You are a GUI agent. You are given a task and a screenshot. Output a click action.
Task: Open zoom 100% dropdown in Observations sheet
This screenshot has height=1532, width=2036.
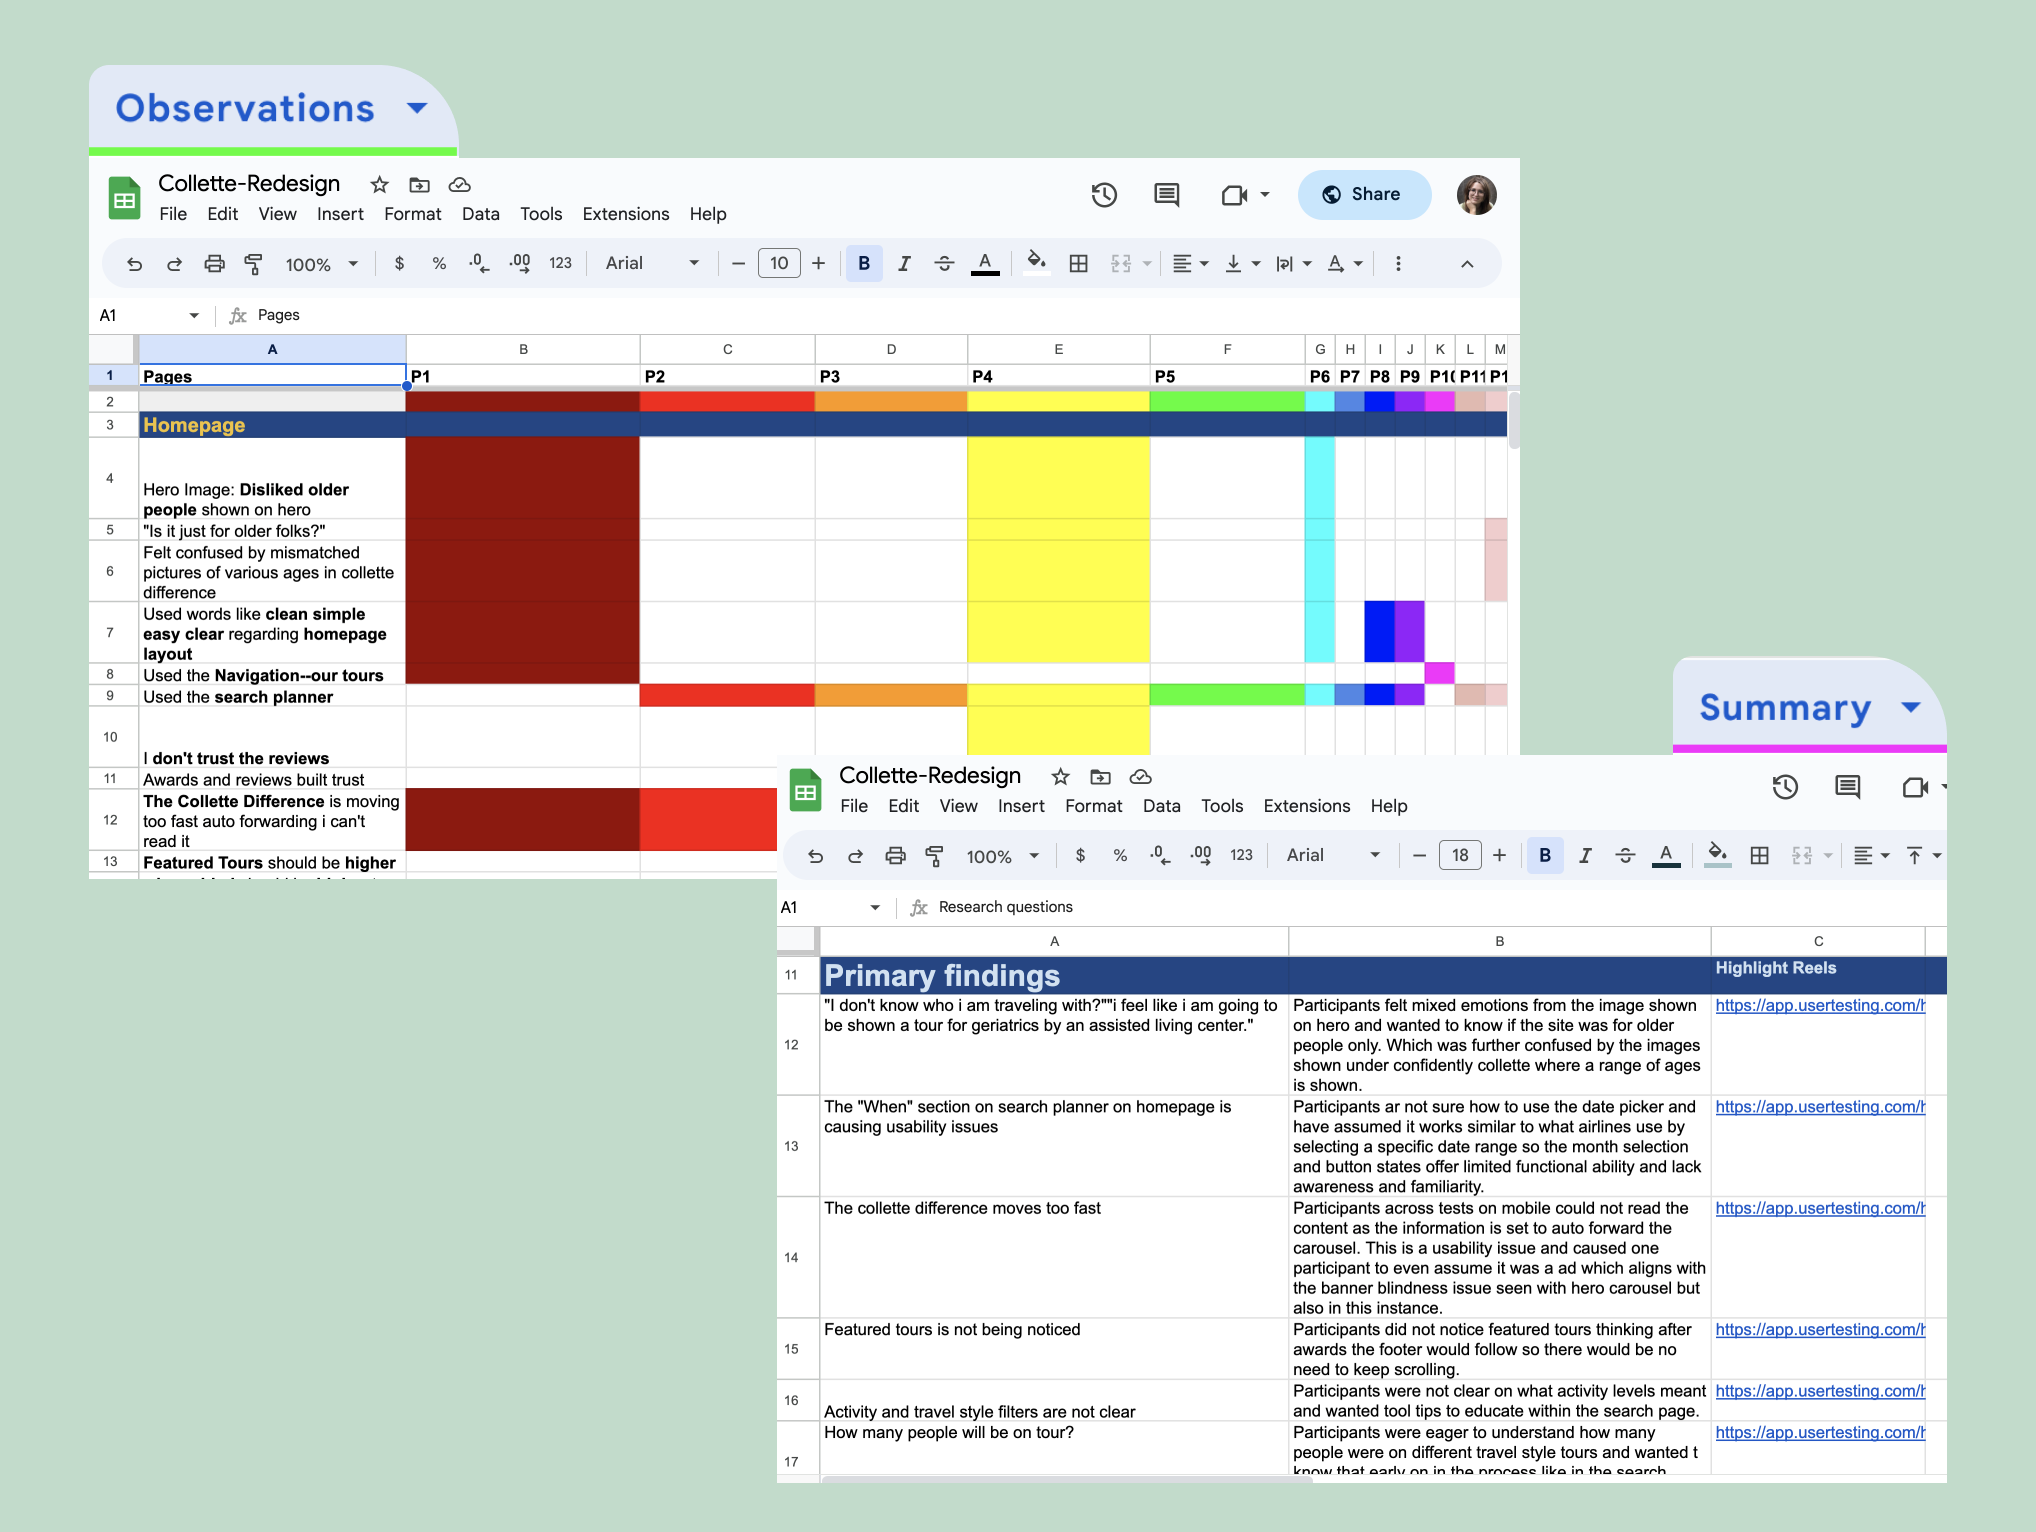click(321, 264)
